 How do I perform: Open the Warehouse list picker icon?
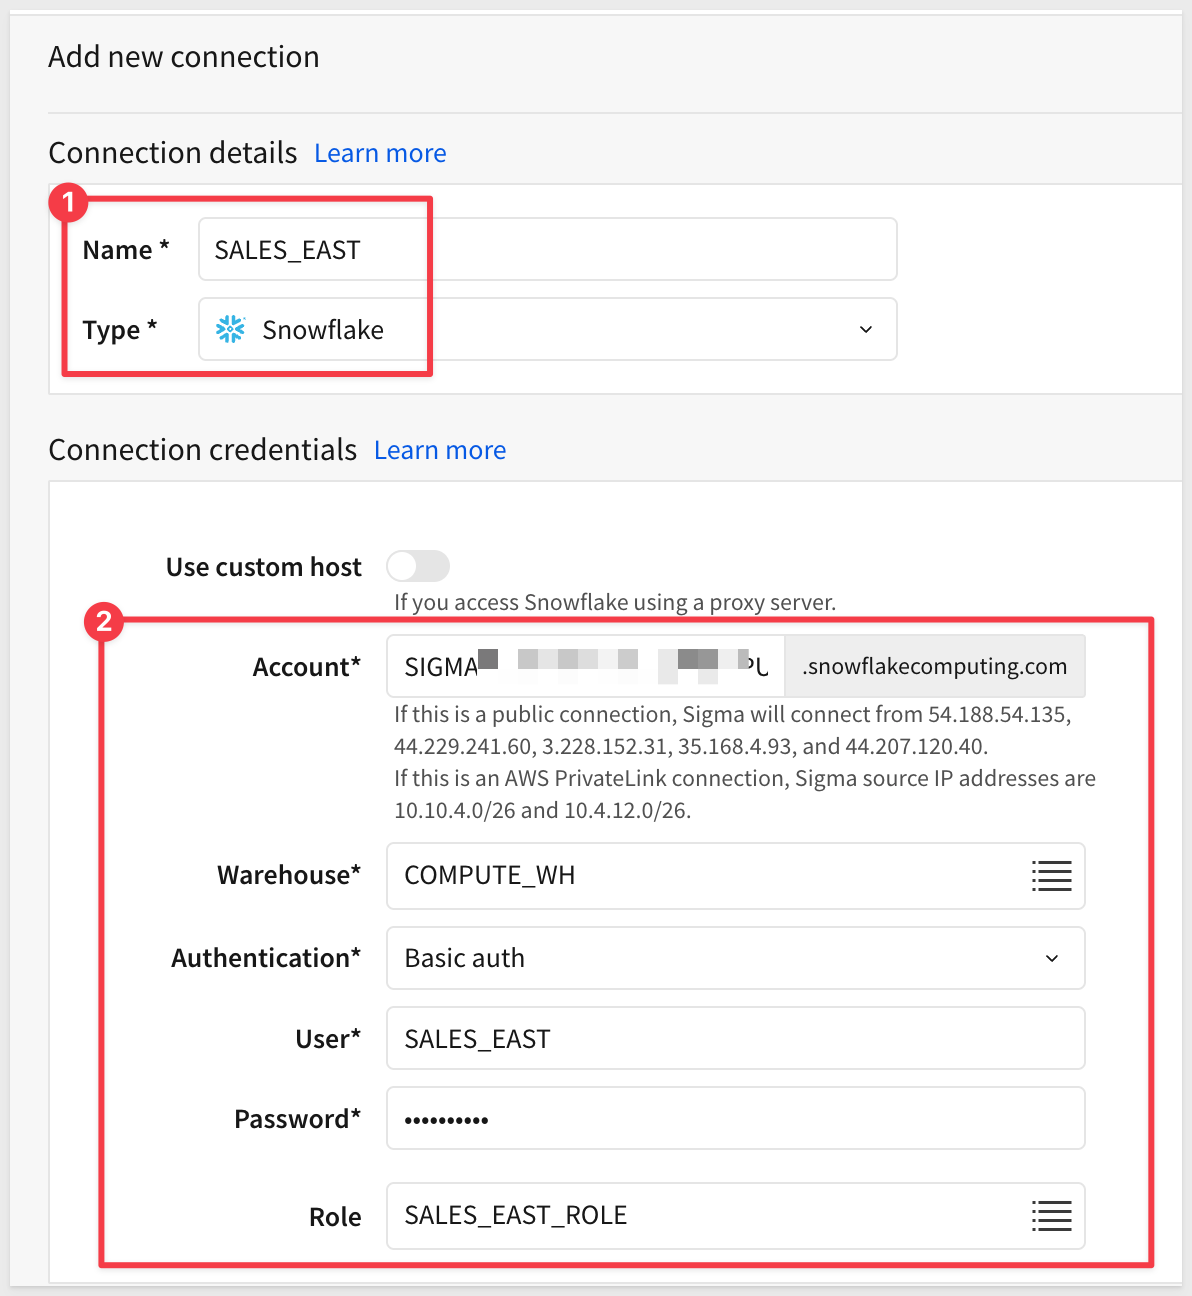click(x=1051, y=876)
